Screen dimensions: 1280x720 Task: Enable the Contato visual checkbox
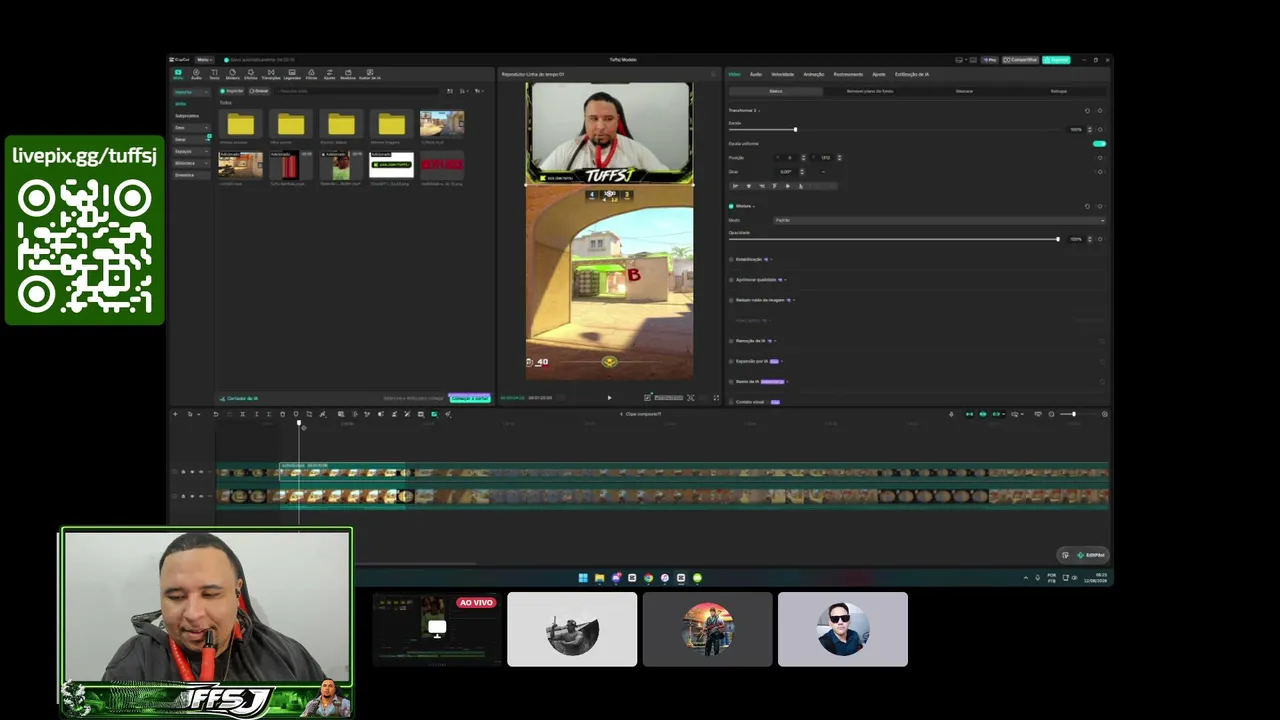731,402
